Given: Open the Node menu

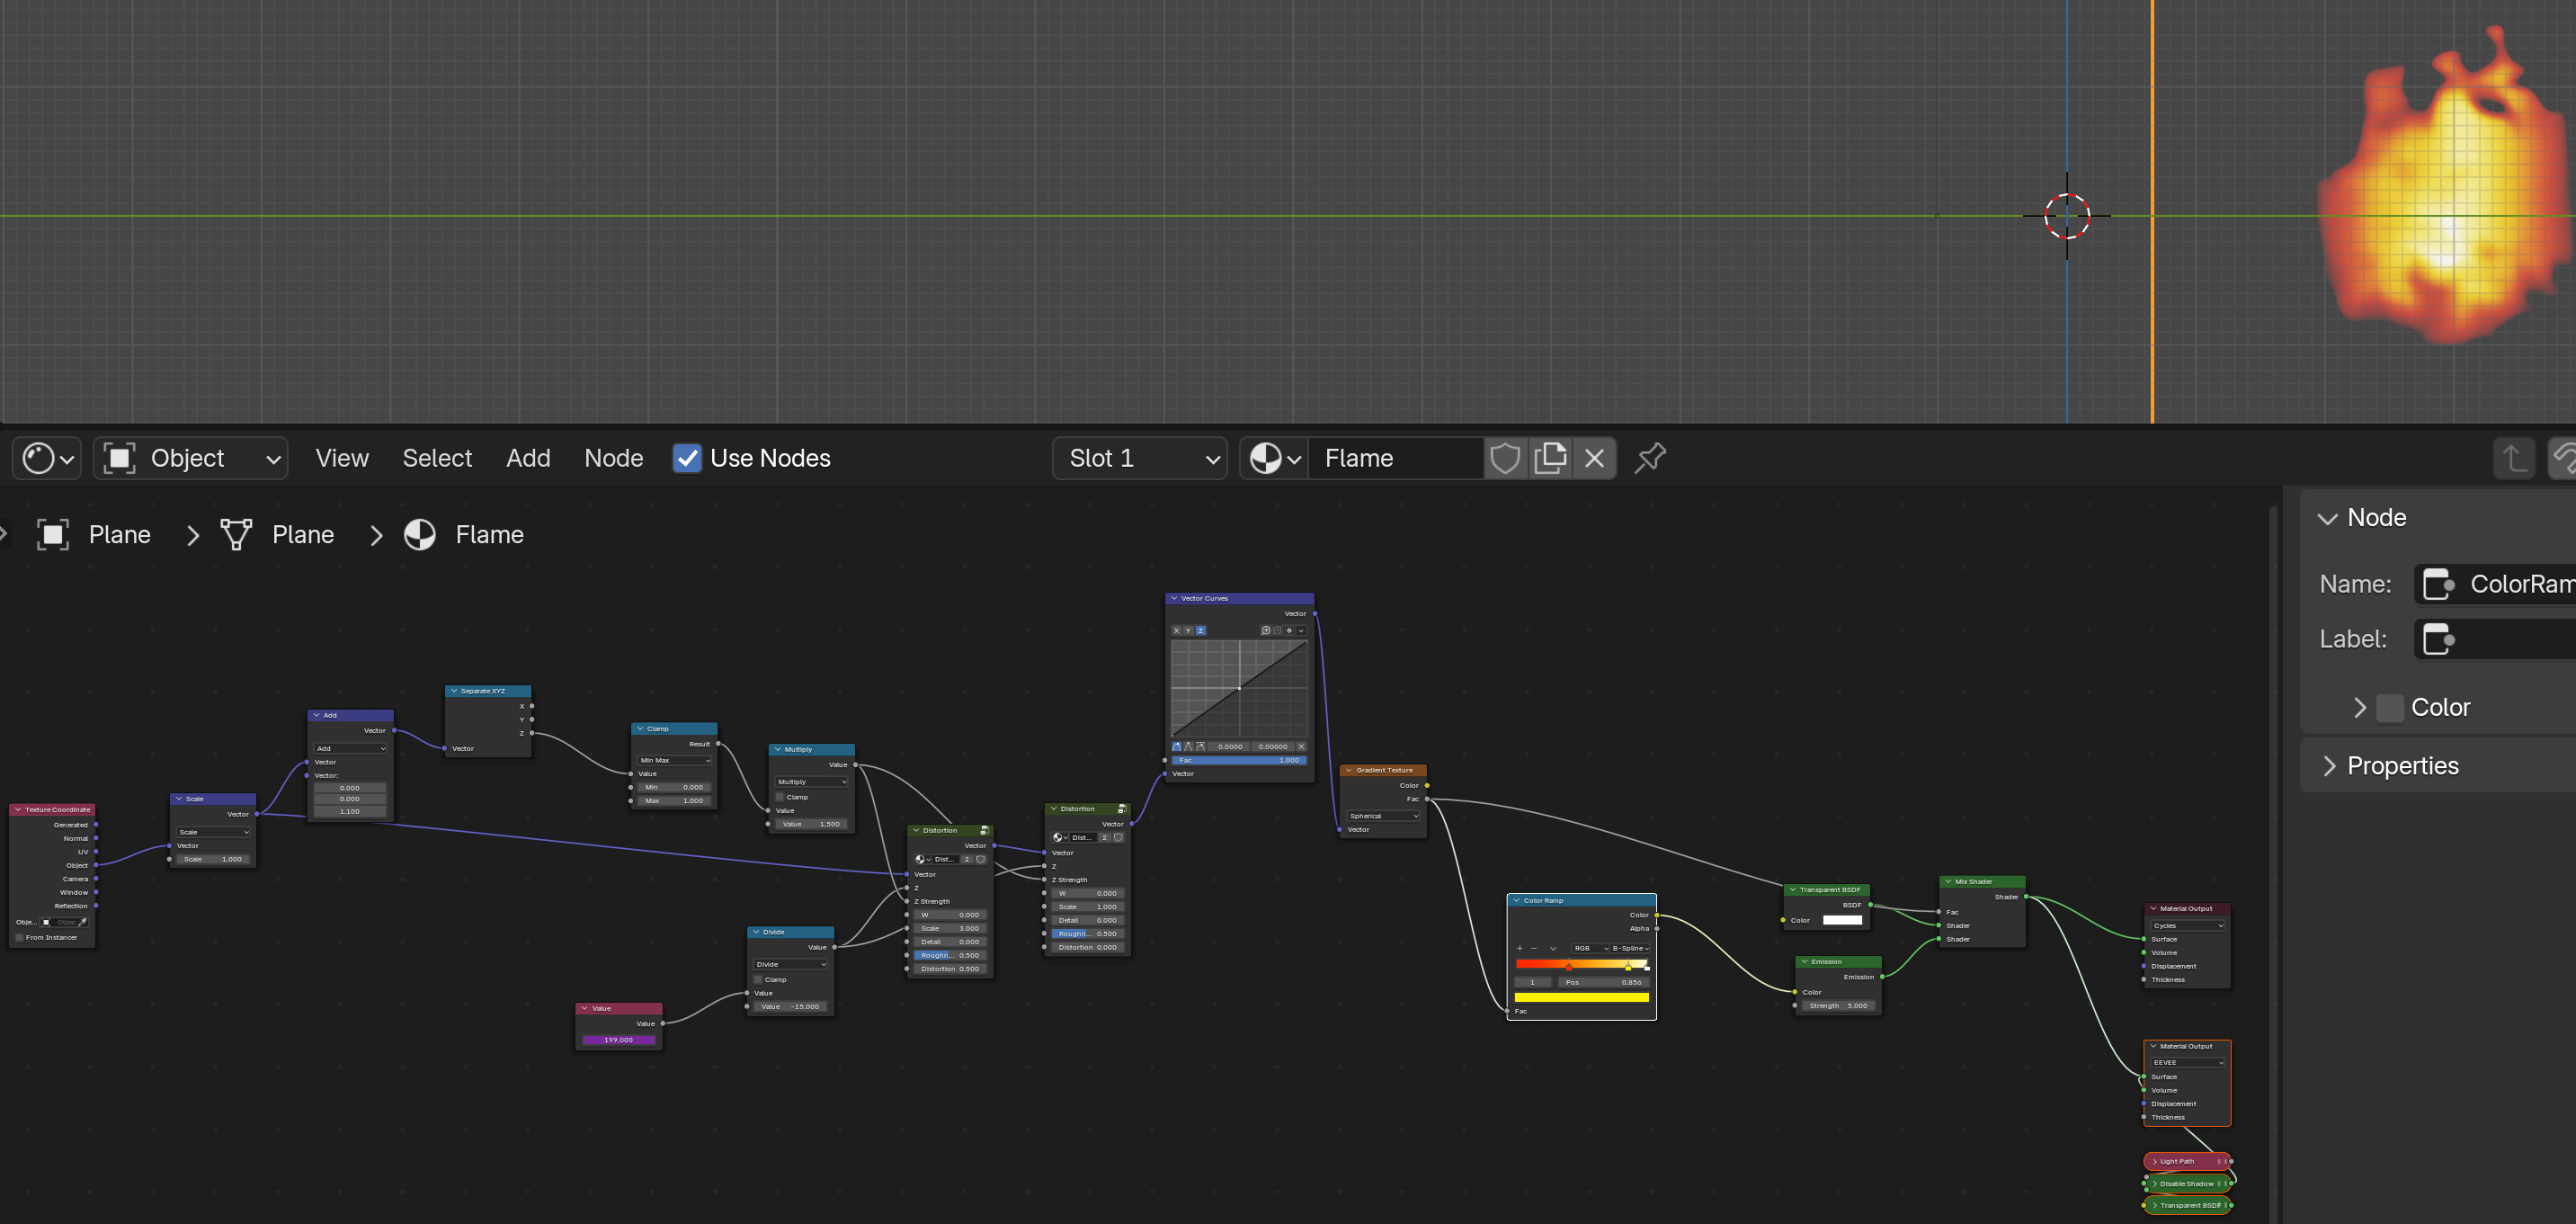Looking at the screenshot, I should click(x=613, y=458).
